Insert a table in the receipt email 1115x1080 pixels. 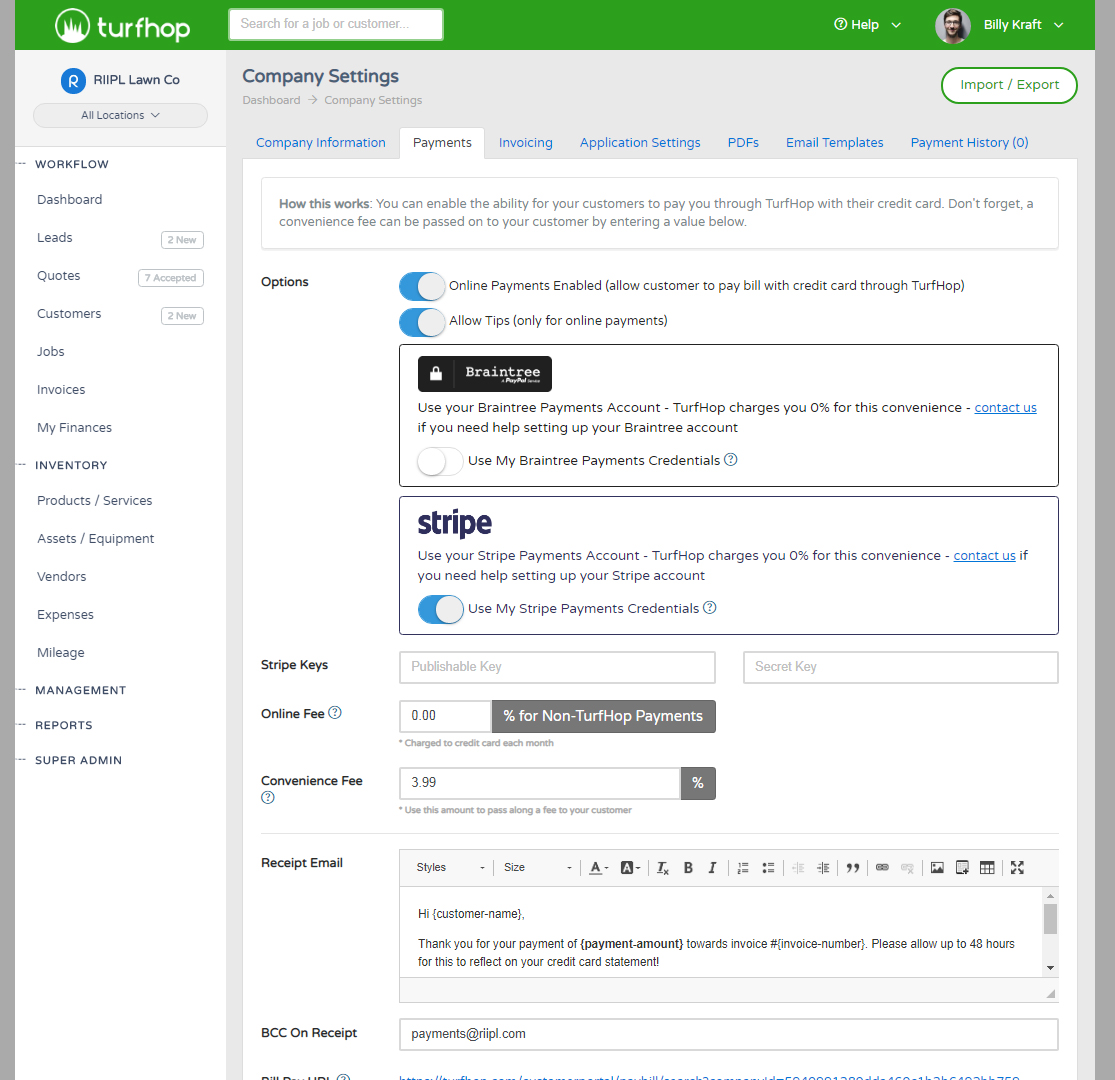[x=987, y=868]
